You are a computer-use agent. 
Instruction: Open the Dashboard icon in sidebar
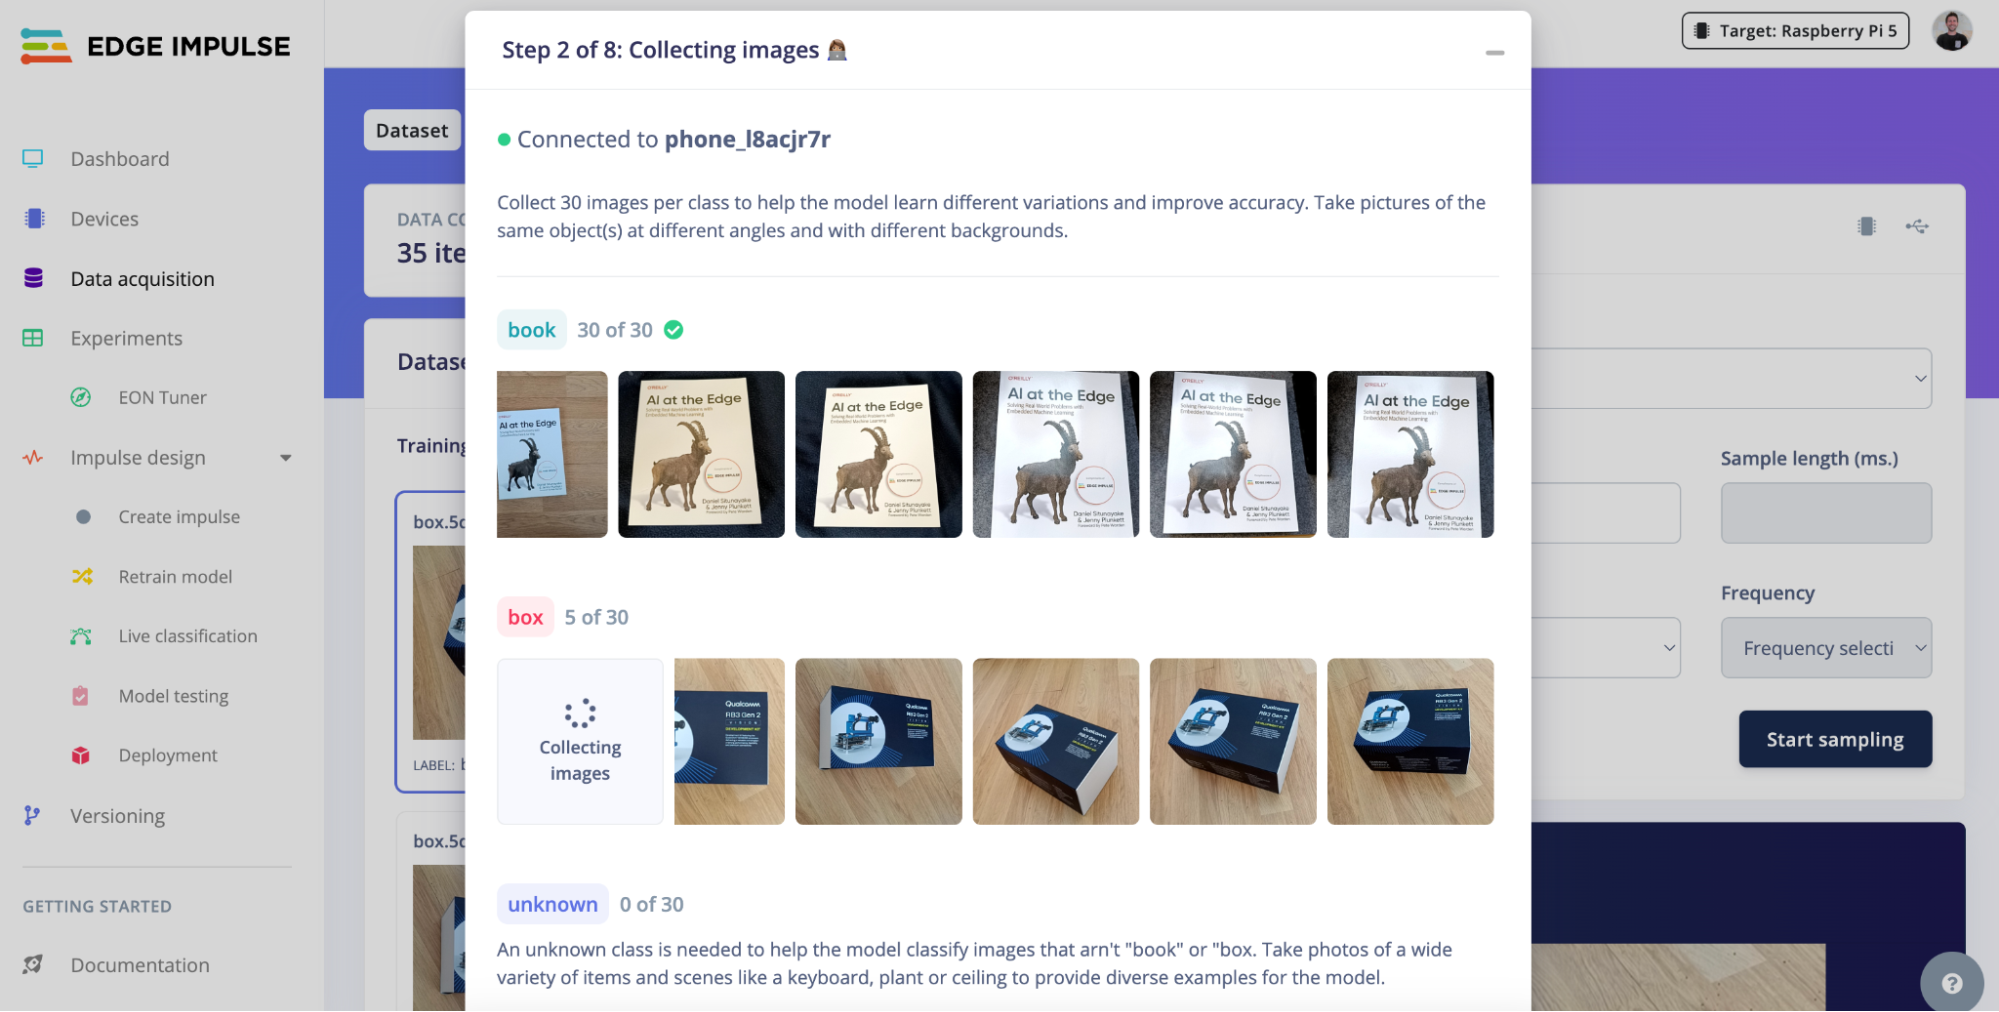[x=33, y=158]
